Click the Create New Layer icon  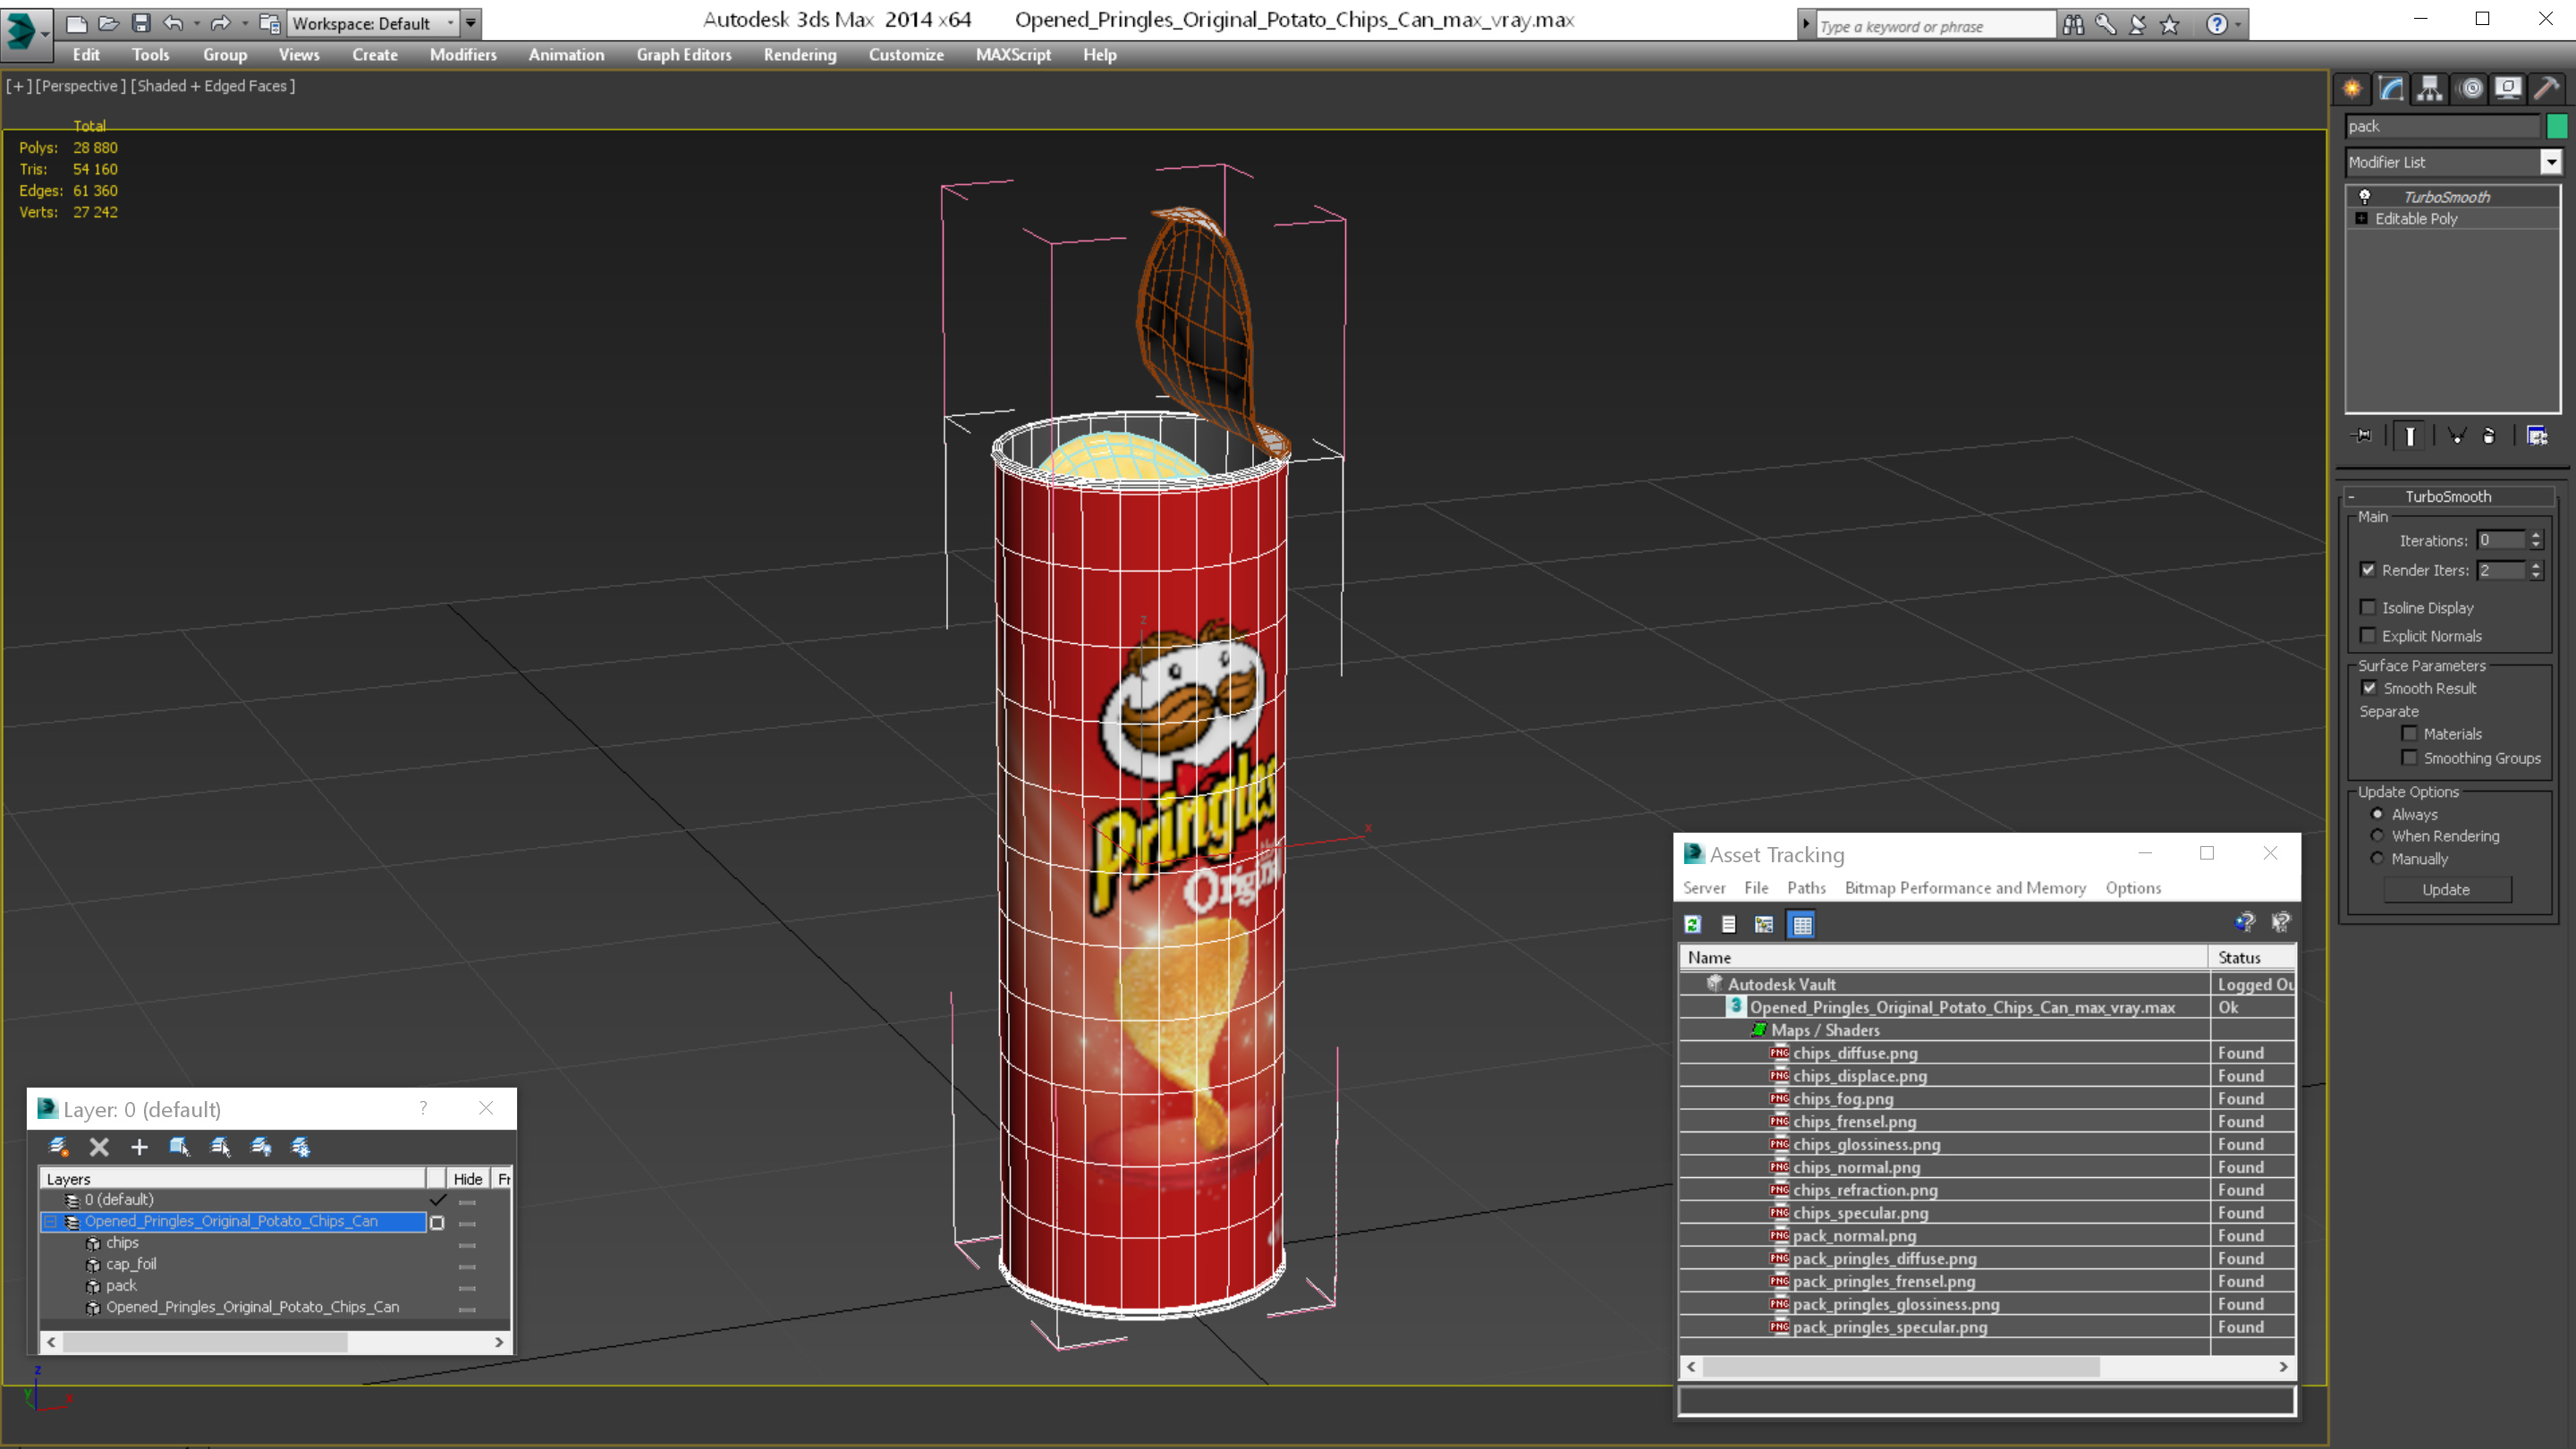(58, 1147)
